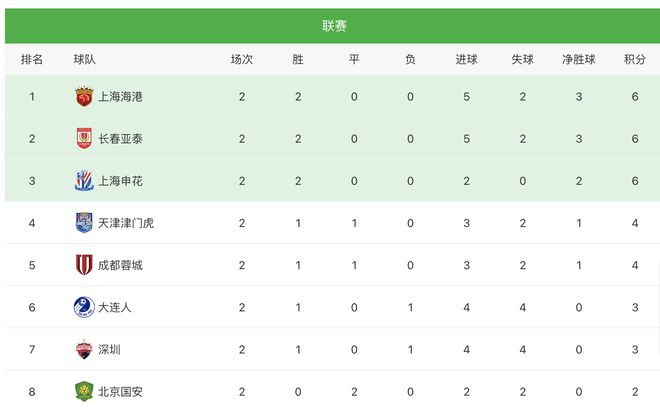Viewport: 660px width, 409px height.
Task: Click the 成都蓉城 club badge
Action: 84,265
